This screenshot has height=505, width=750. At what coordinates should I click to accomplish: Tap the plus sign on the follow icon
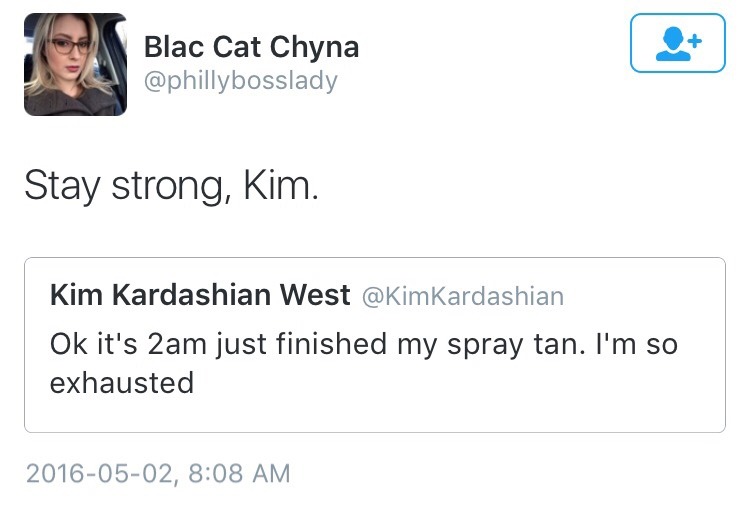(694, 38)
